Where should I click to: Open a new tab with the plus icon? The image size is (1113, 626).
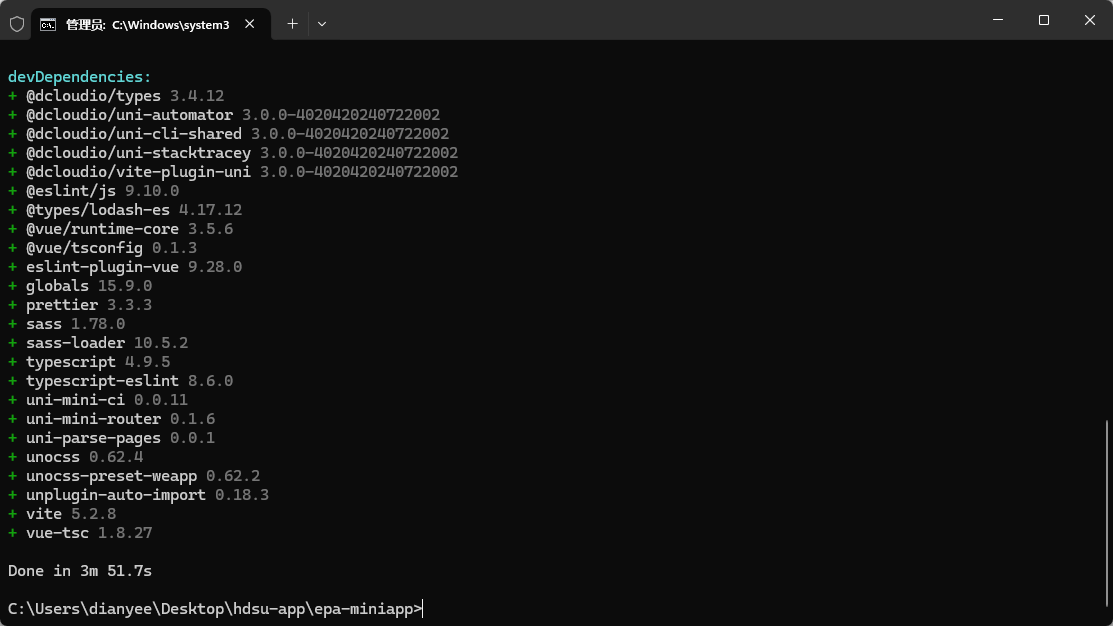292,23
